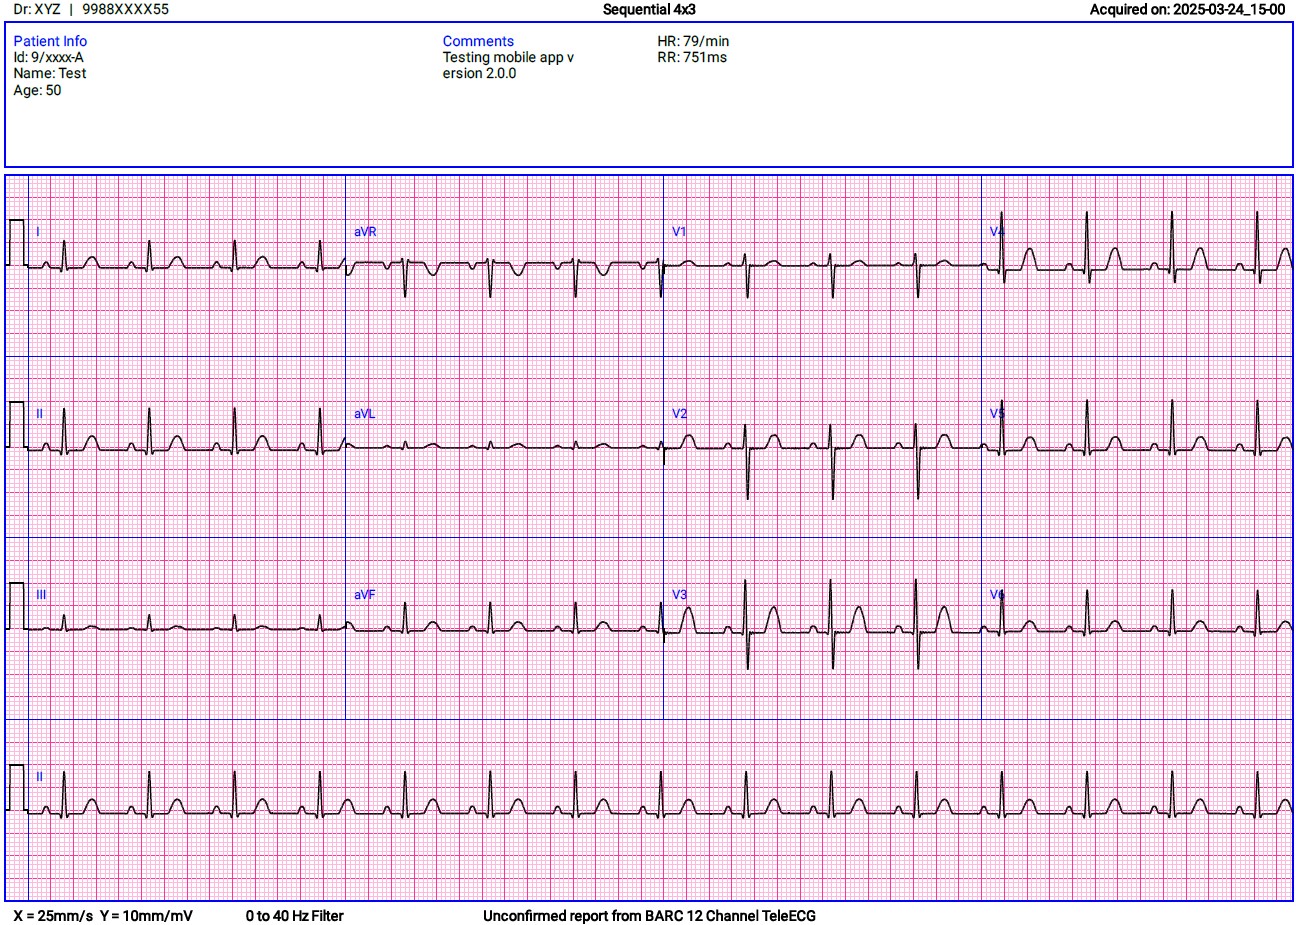Click the 'Y = 10mm/mV' gain text
Image resolution: width=1296 pixels, height=925 pixels.
[146, 915]
